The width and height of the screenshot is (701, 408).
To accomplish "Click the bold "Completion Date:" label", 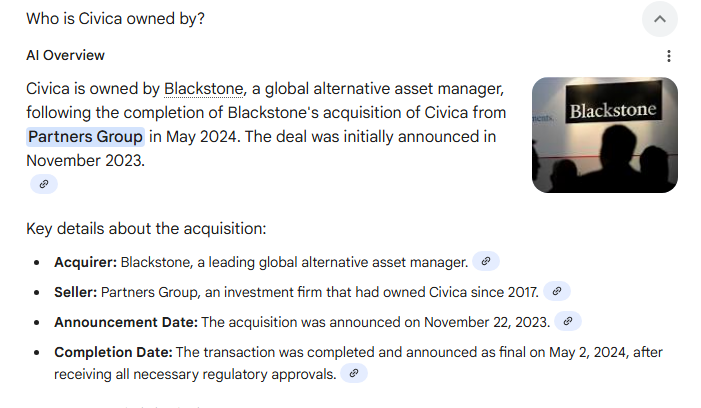I will pos(113,353).
